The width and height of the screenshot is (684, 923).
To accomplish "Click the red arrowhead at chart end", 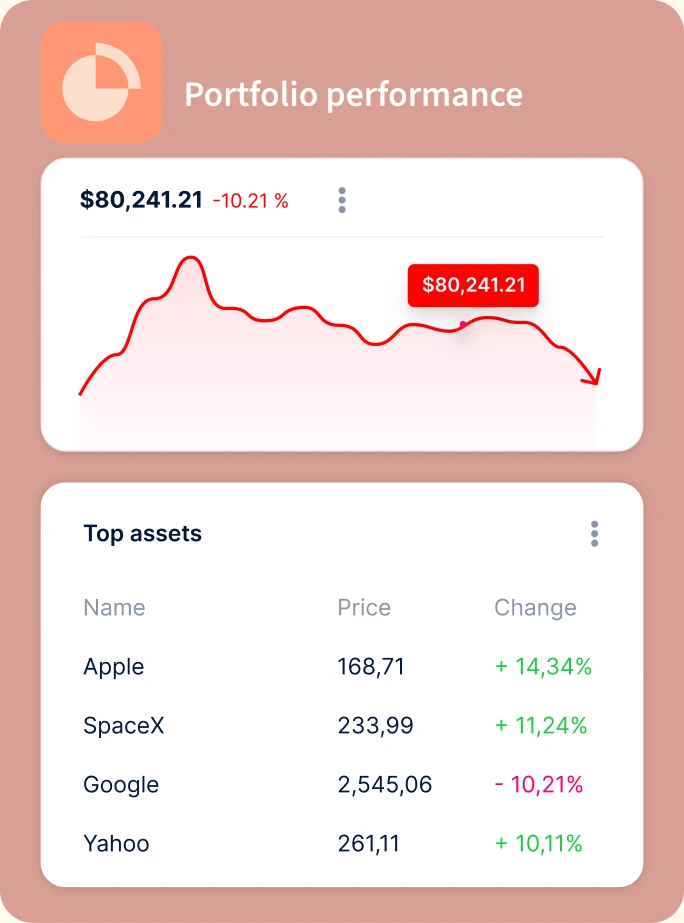I will coord(592,377).
